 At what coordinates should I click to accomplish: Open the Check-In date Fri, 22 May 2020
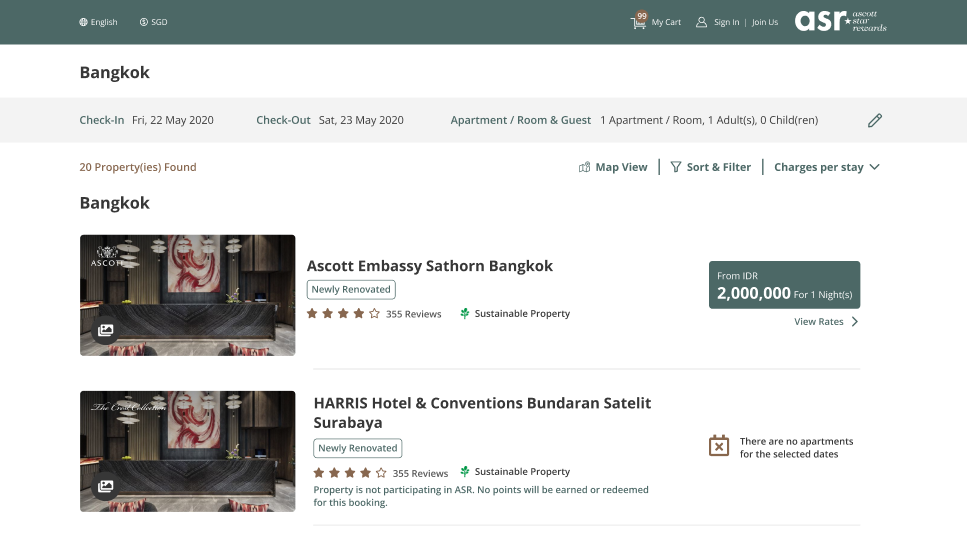point(172,120)
